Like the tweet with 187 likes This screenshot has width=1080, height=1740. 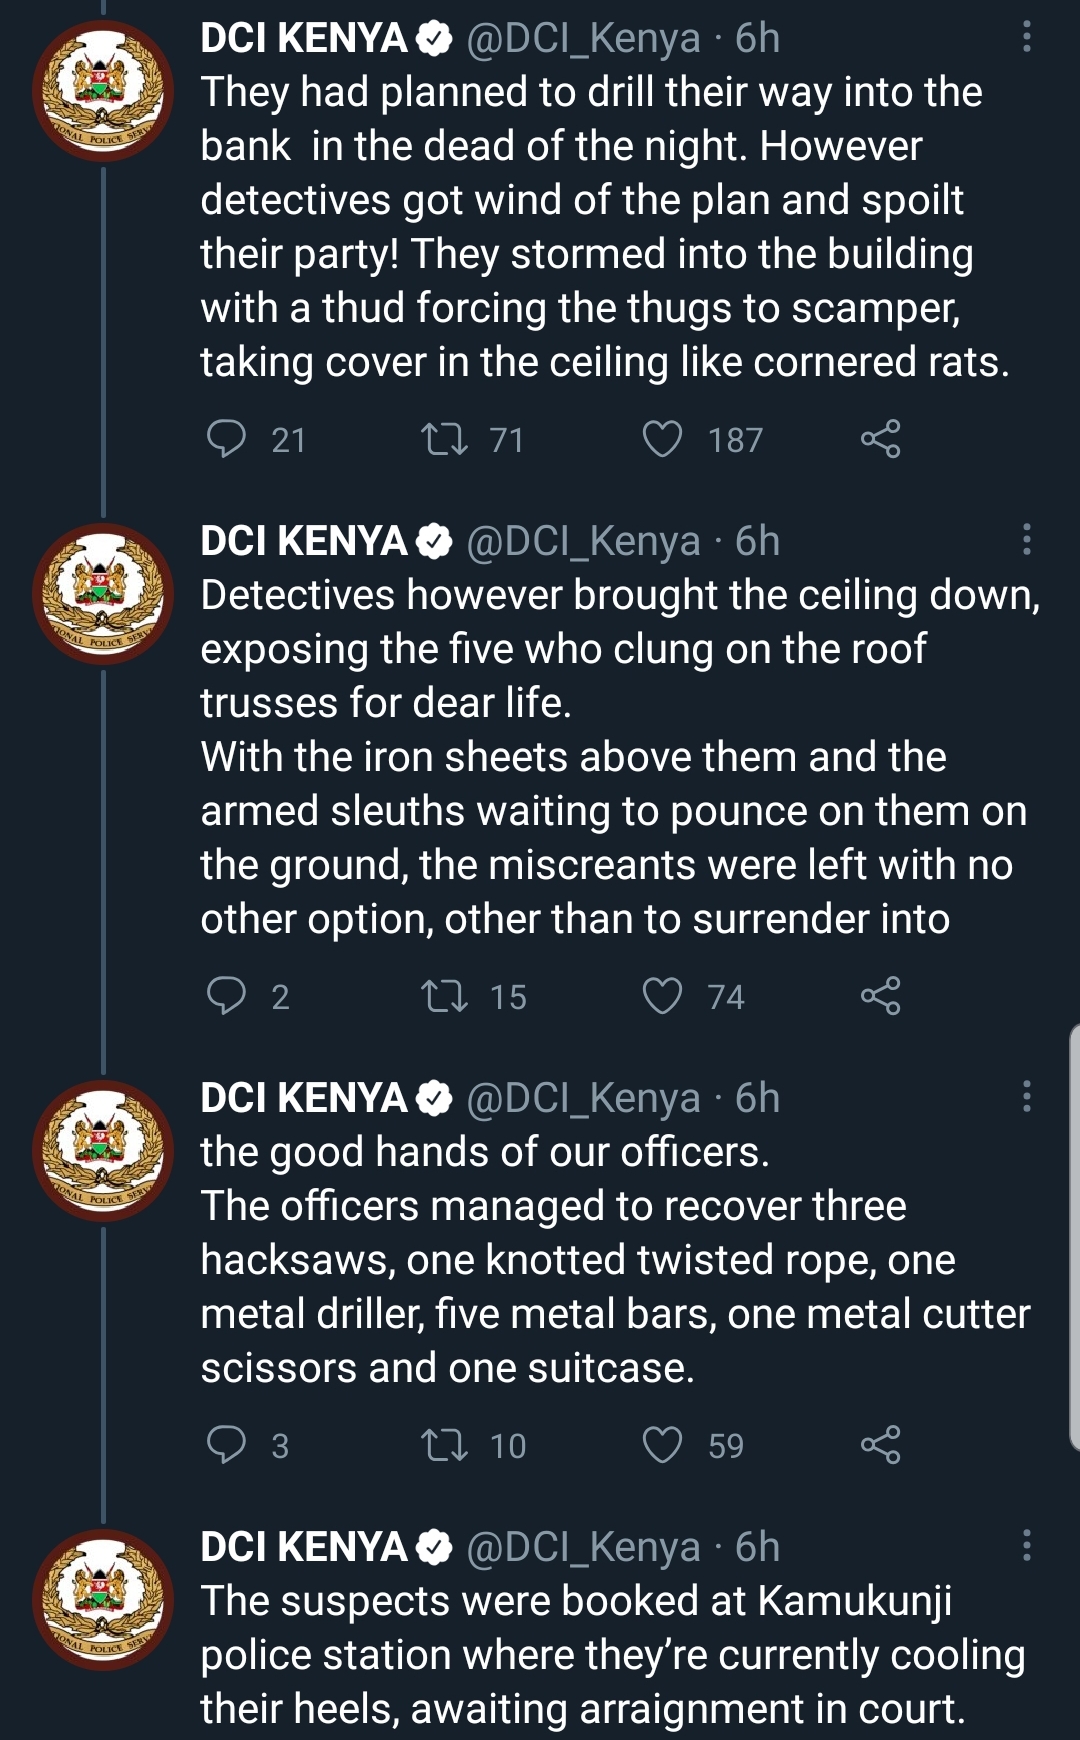click(x=662, y=439)
